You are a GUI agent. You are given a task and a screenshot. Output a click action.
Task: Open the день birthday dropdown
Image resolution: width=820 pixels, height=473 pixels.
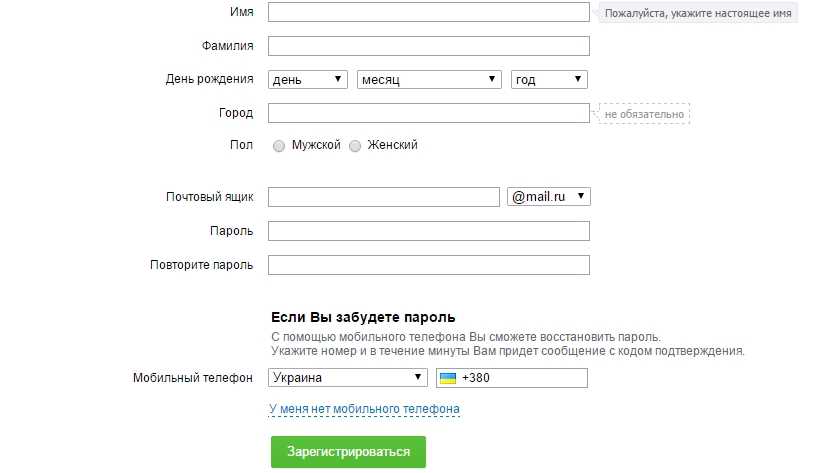coord(308,79)
